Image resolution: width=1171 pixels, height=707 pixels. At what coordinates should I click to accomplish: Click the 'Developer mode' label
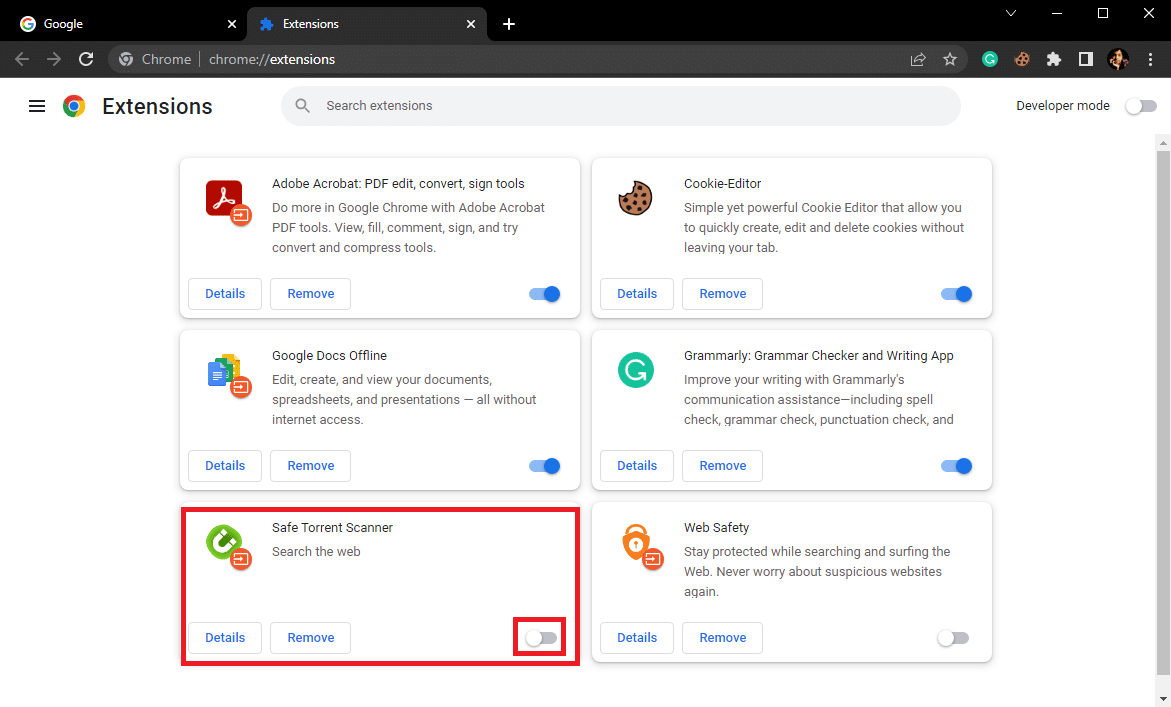(x=1062, y=106)
